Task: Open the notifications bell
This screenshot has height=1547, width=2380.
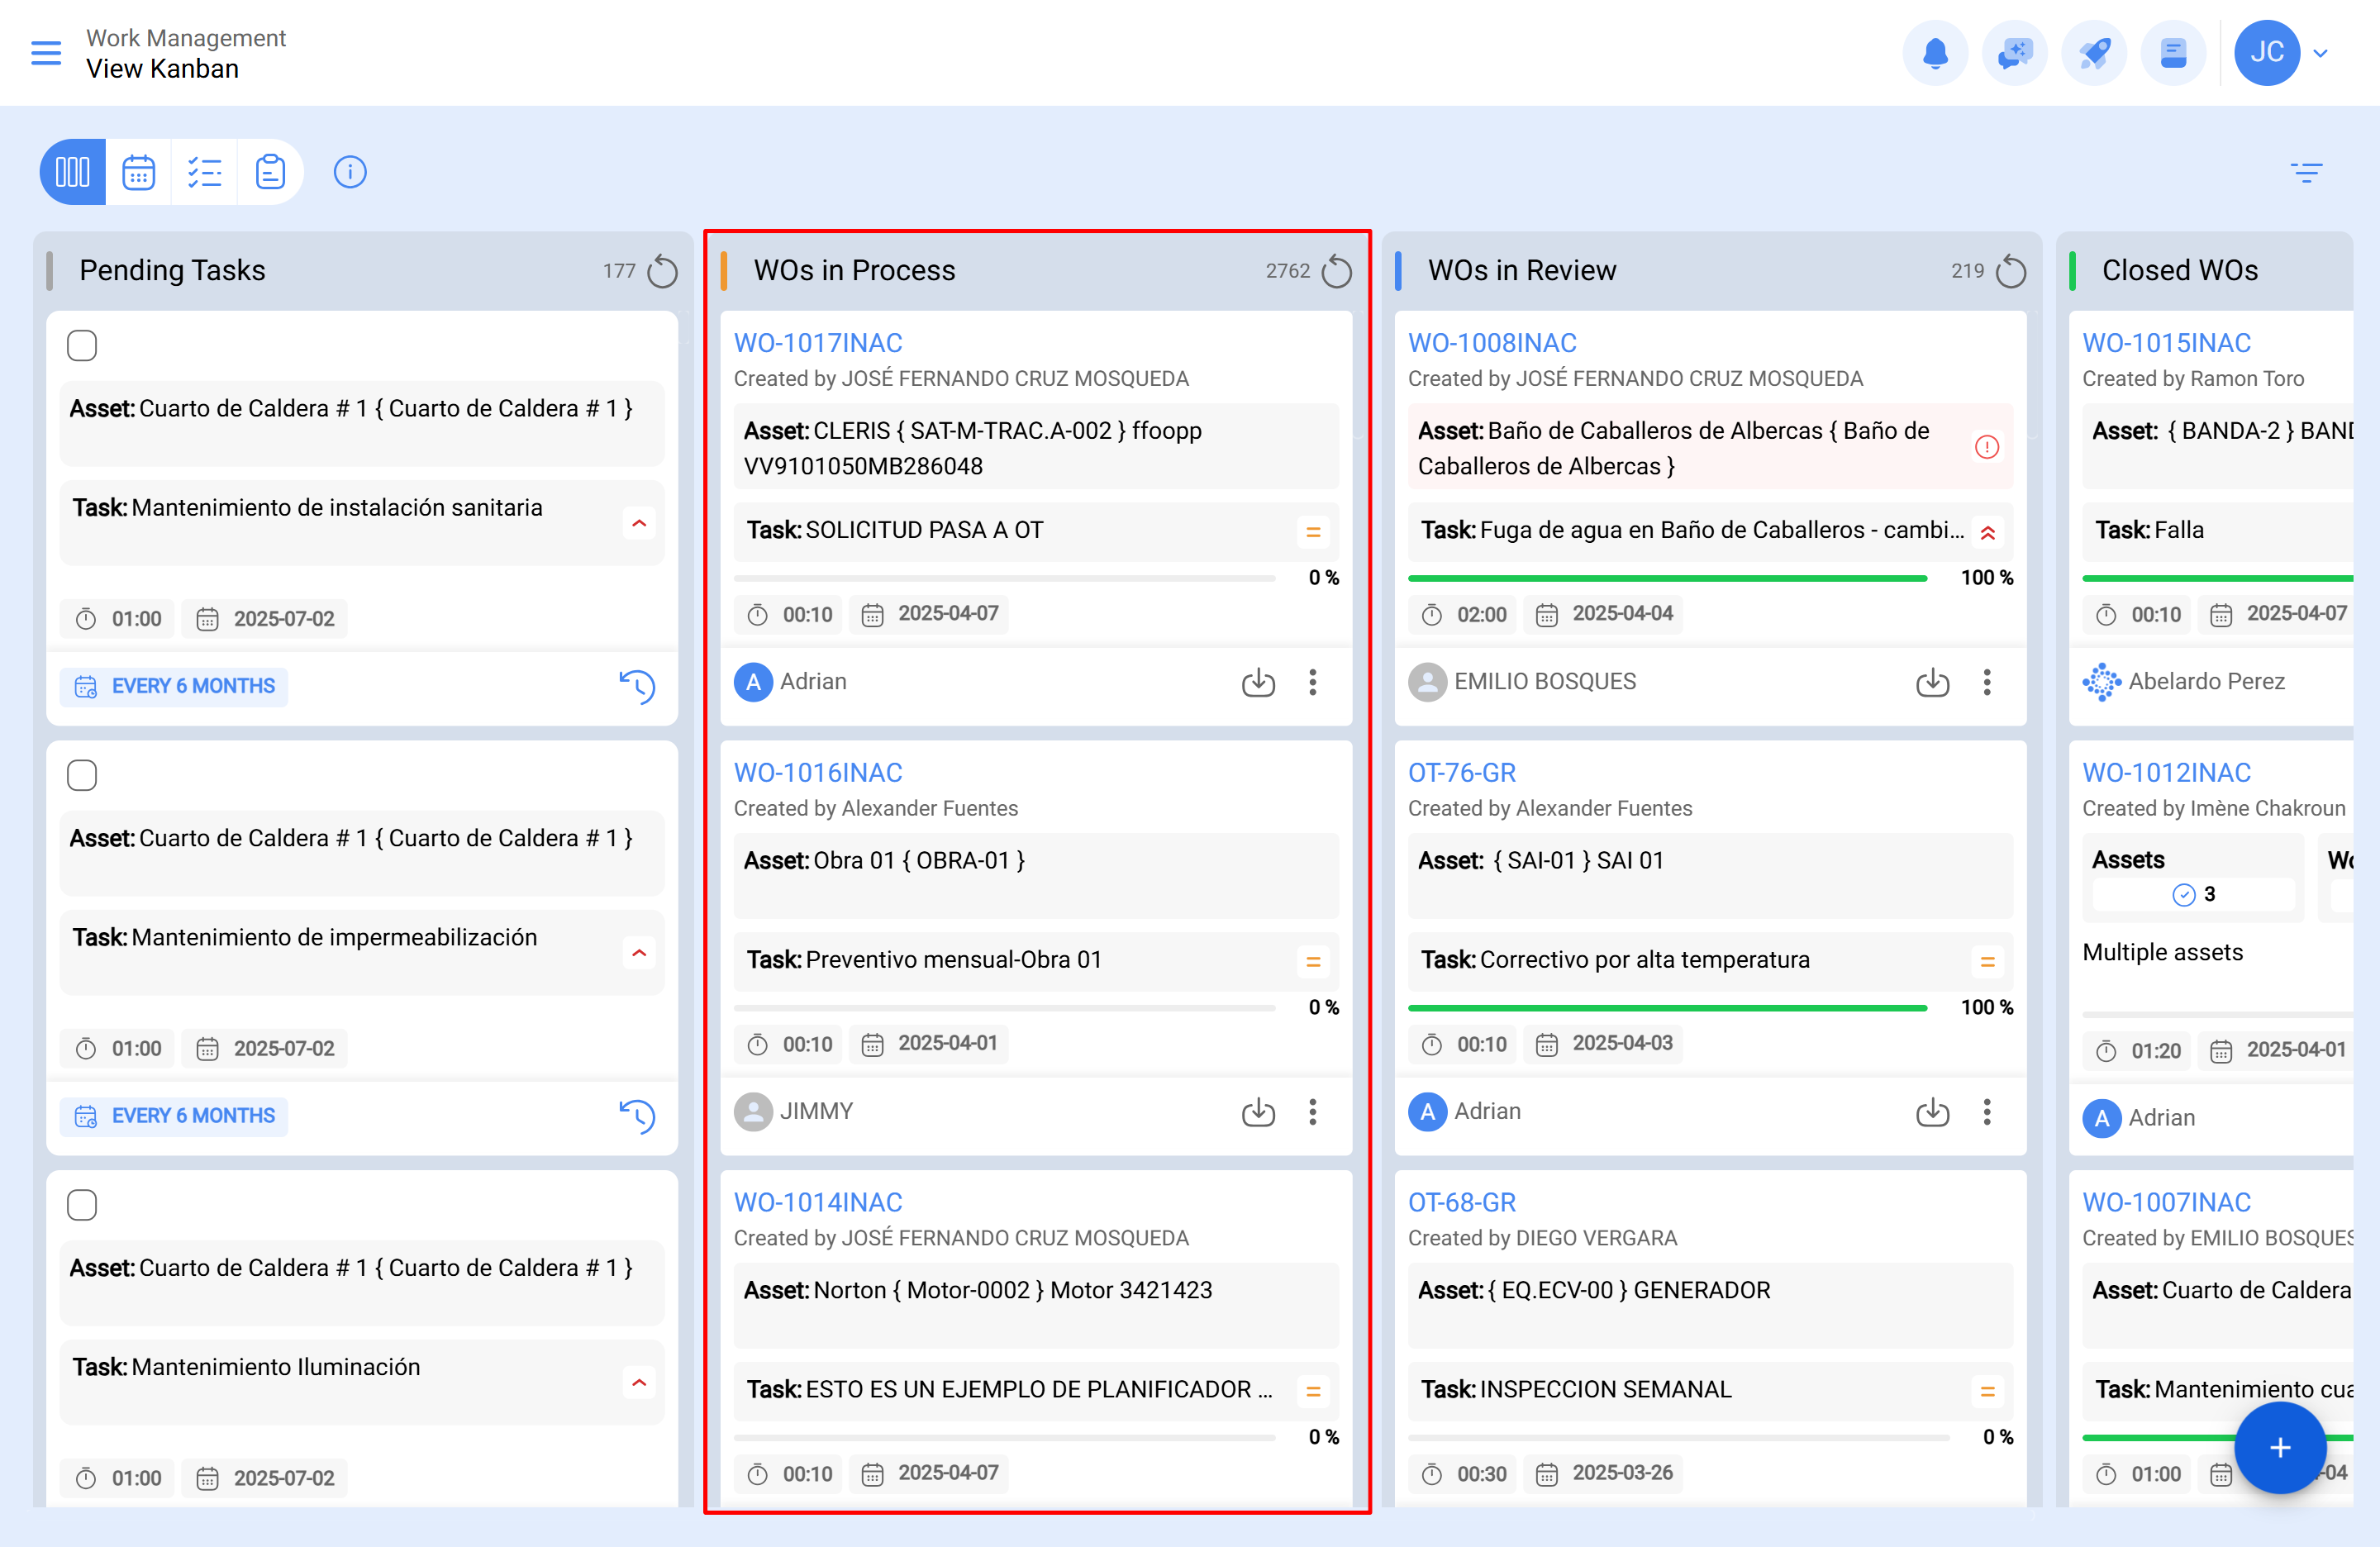Action: [1934, 53]
